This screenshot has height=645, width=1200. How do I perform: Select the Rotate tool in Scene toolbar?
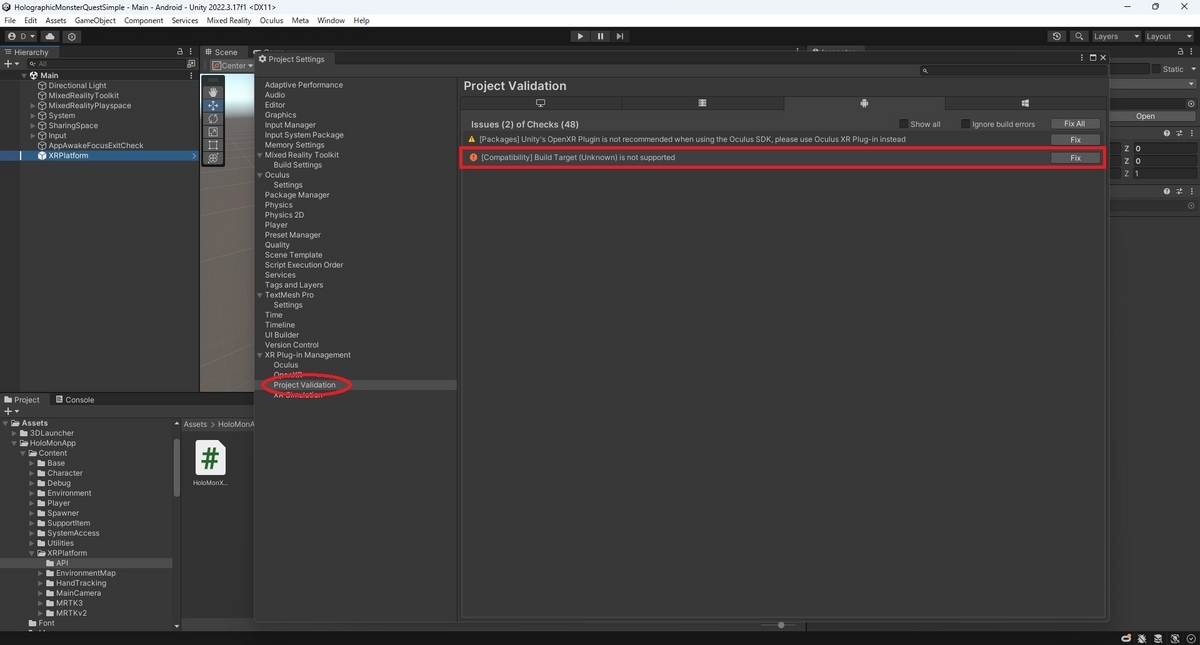[x=213, y=118]
